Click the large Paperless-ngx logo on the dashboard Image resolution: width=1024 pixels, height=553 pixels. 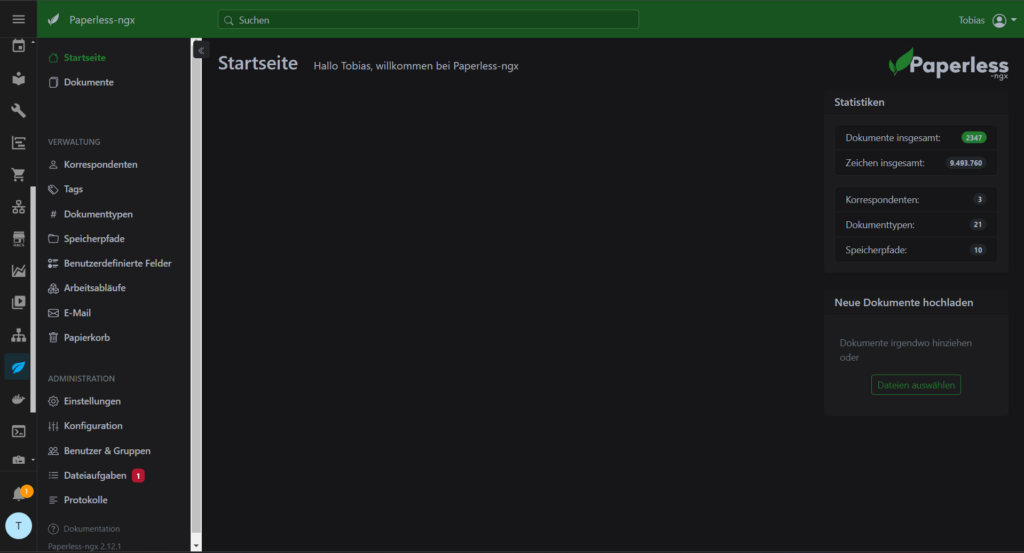(x=948, y=65)
